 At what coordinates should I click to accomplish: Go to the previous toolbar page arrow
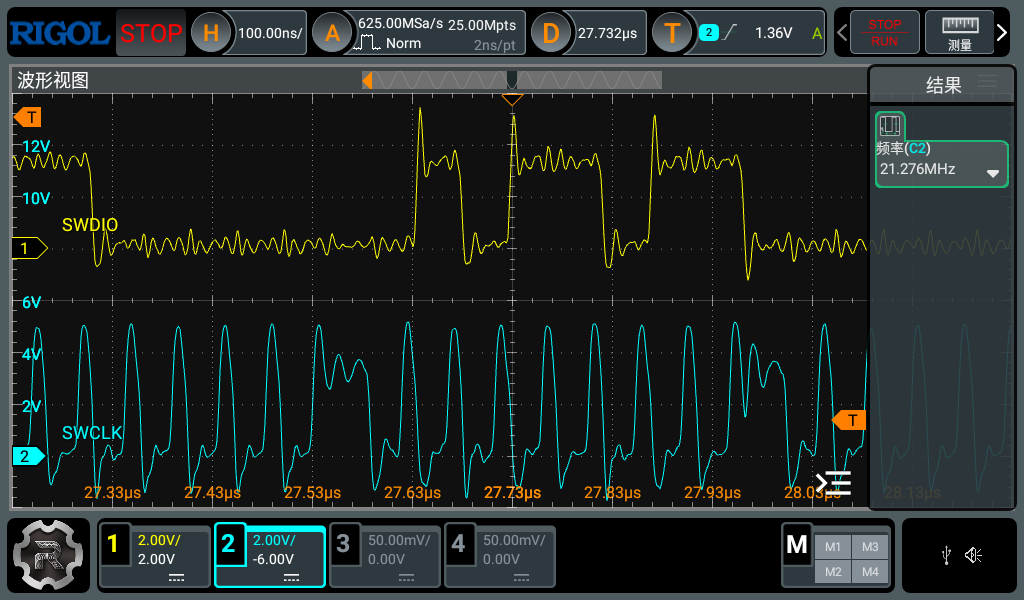coord(842,33)
